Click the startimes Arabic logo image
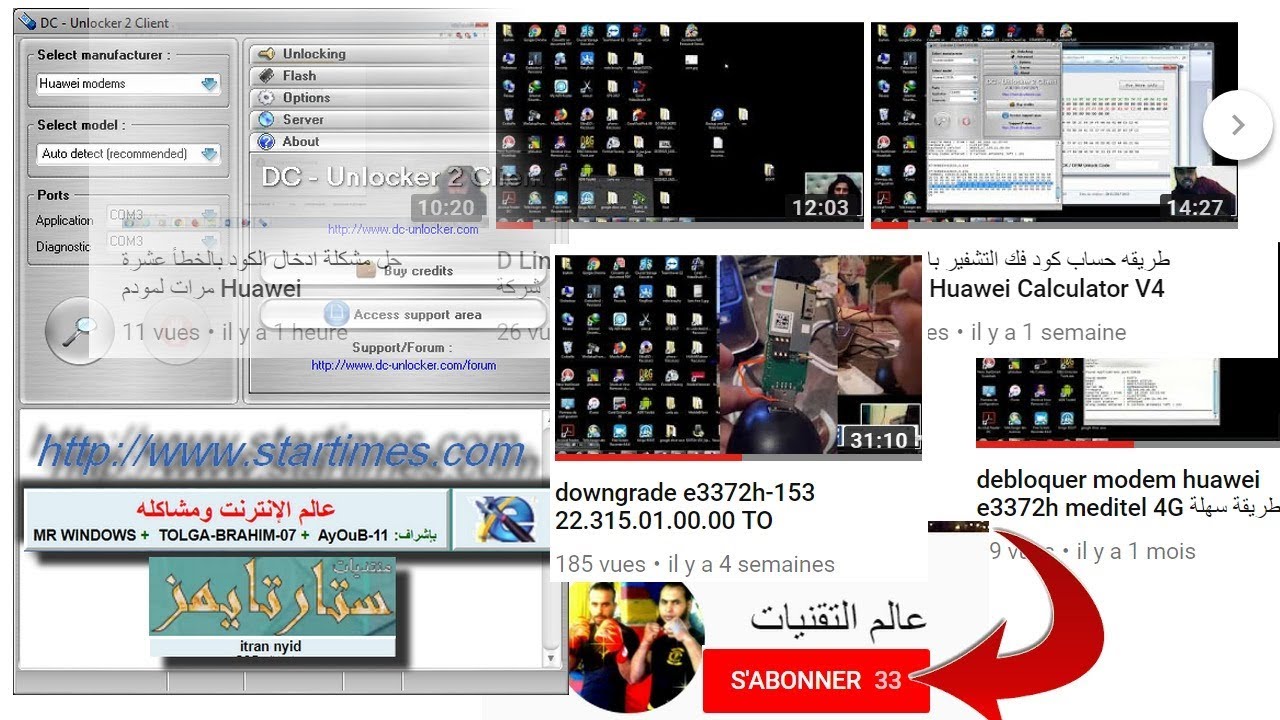 click(x=272, y=597)
